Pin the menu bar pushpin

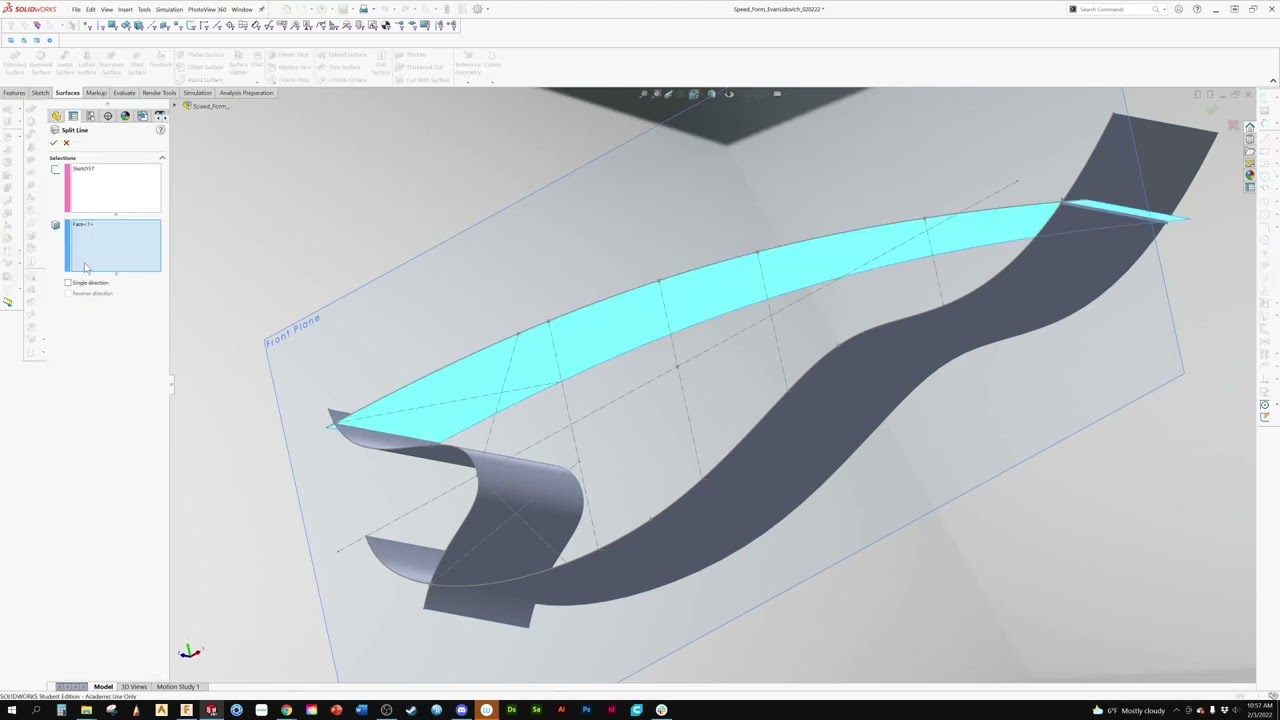click(x=262, y=9)
